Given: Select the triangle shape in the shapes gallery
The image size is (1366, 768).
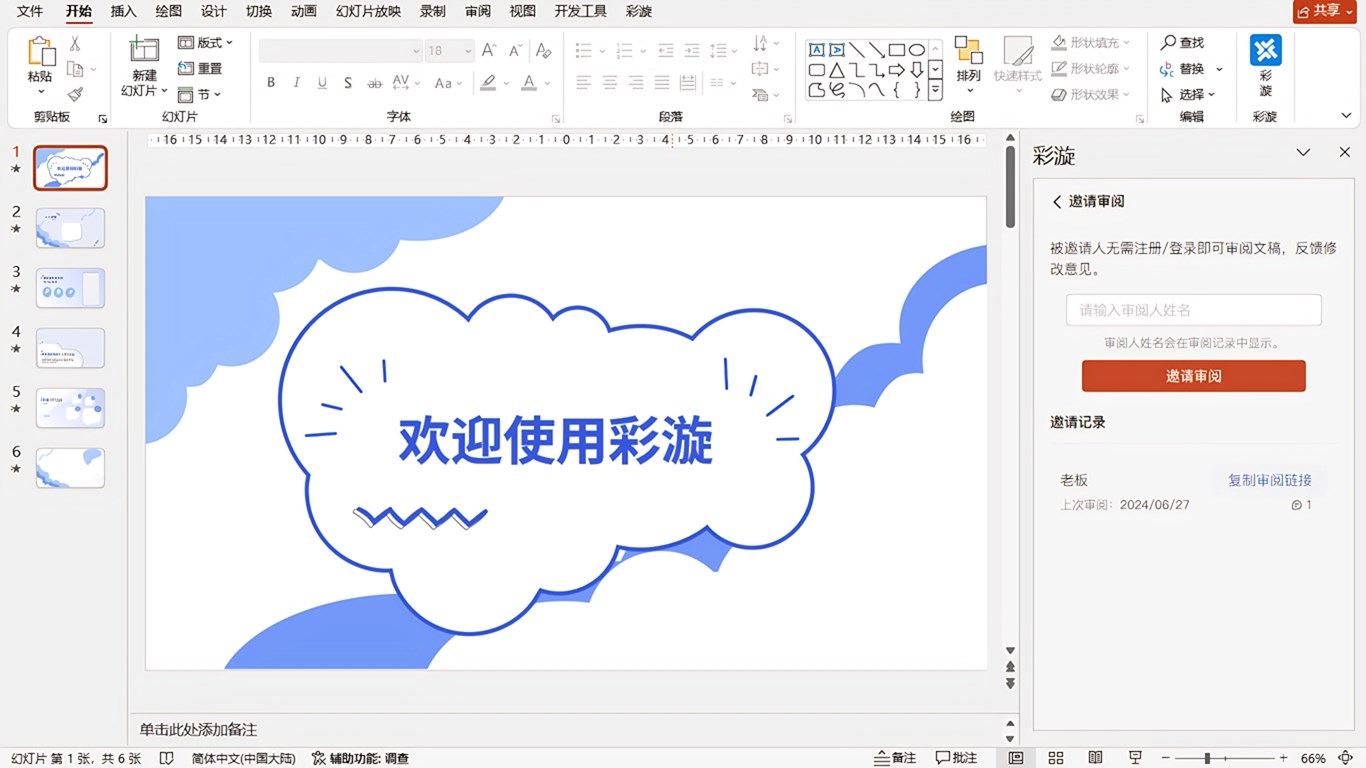Looking at the screenshot, I should (836, 70).
